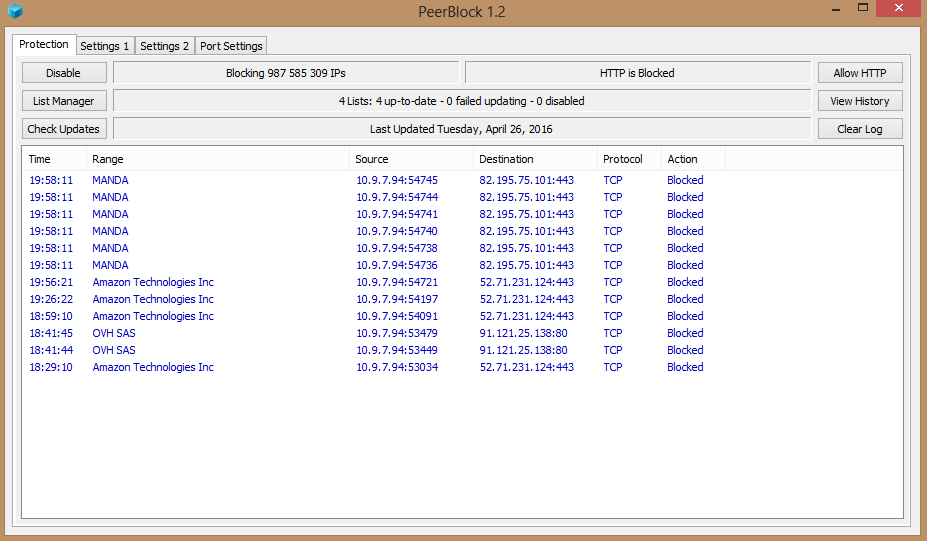Open the Port Settings tab
The width and height of the screenshot is (927, 541).
[x=231, y=46]
